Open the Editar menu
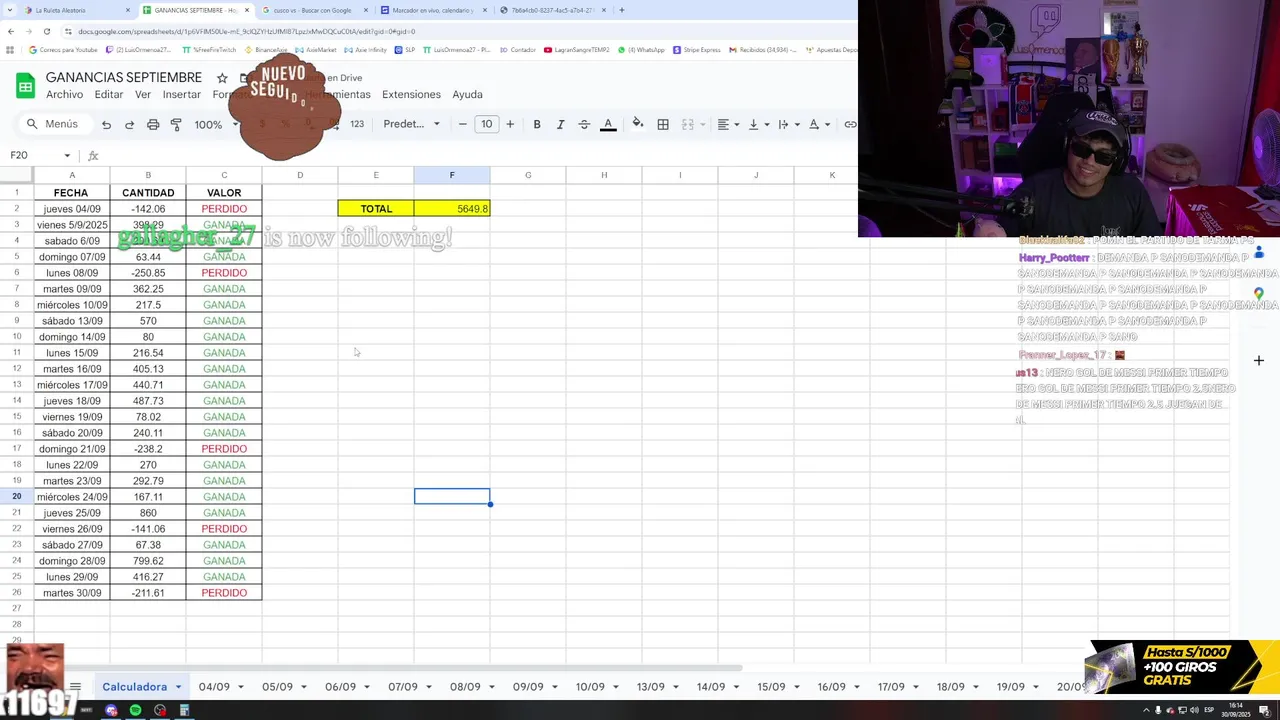1280x720 pixels. coord(109,94)
